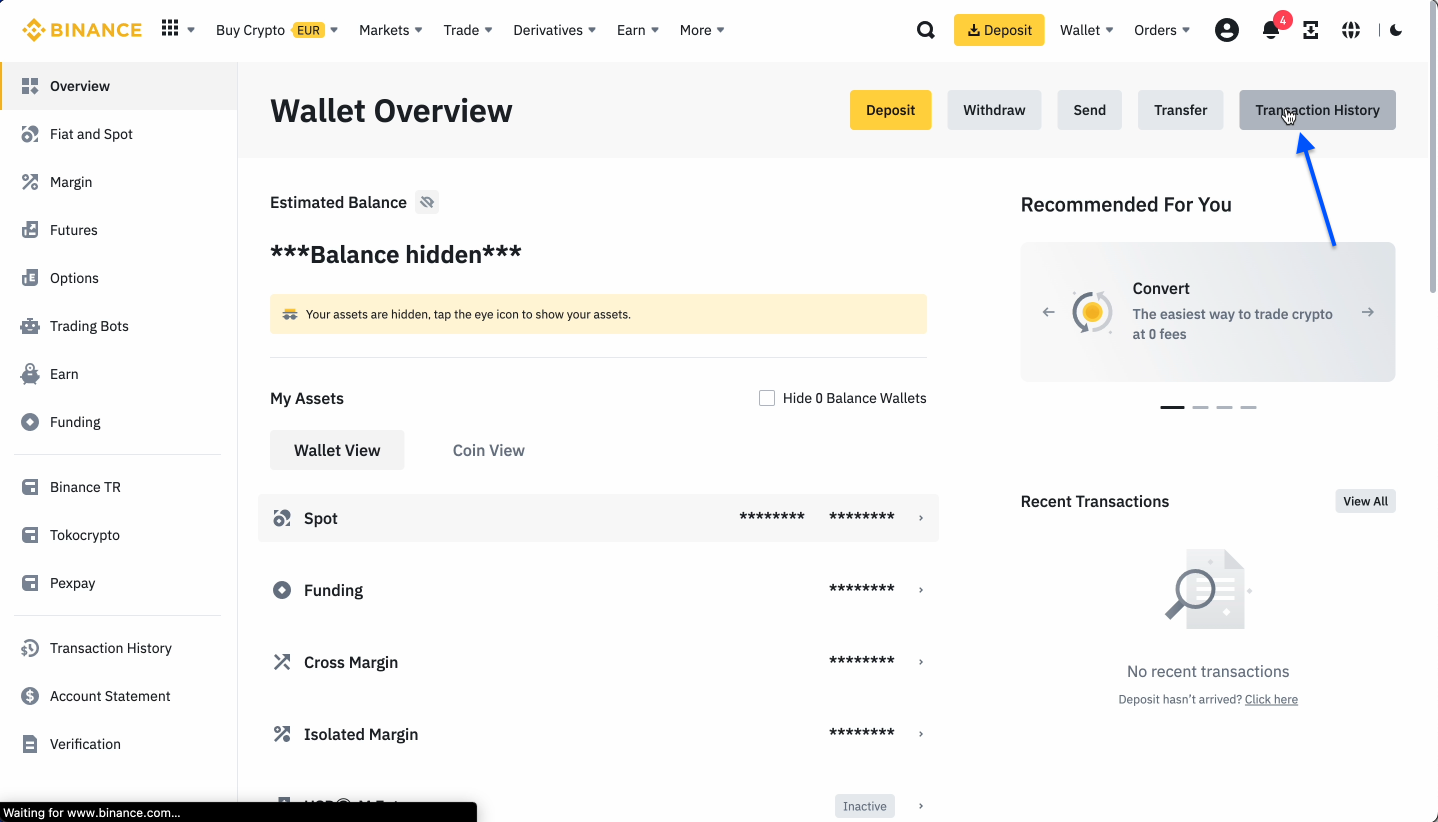Expand the Funding wallet row chevron
Viewport: 1438px width, 822px height.
pos(920,590)
